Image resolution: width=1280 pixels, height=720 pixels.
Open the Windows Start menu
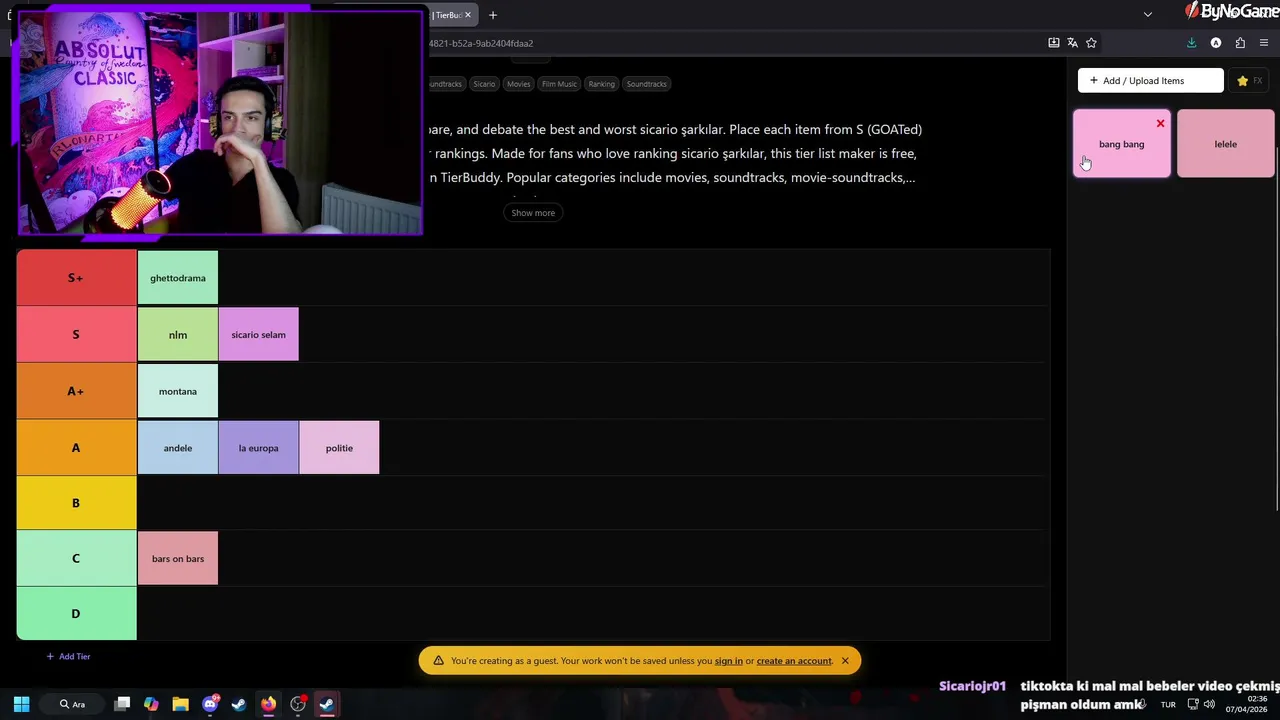click(x=21, y=704)
